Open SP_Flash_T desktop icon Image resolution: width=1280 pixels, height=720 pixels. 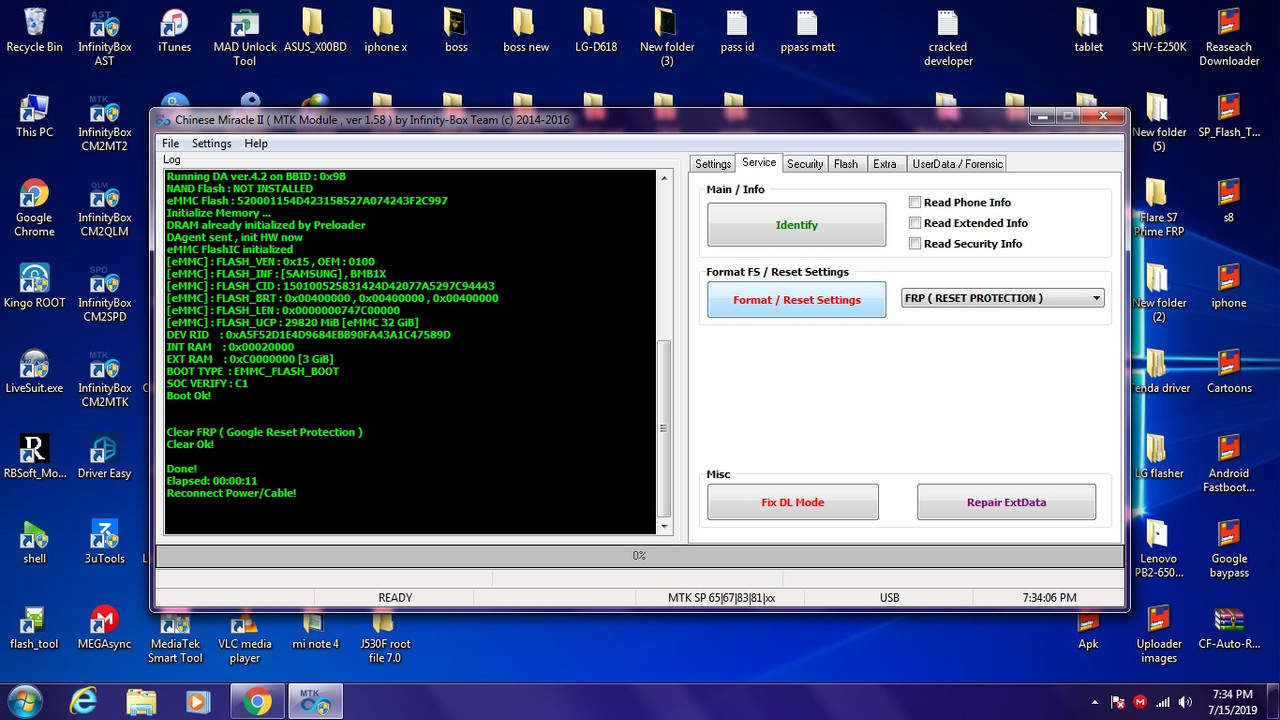point(1229,116)
